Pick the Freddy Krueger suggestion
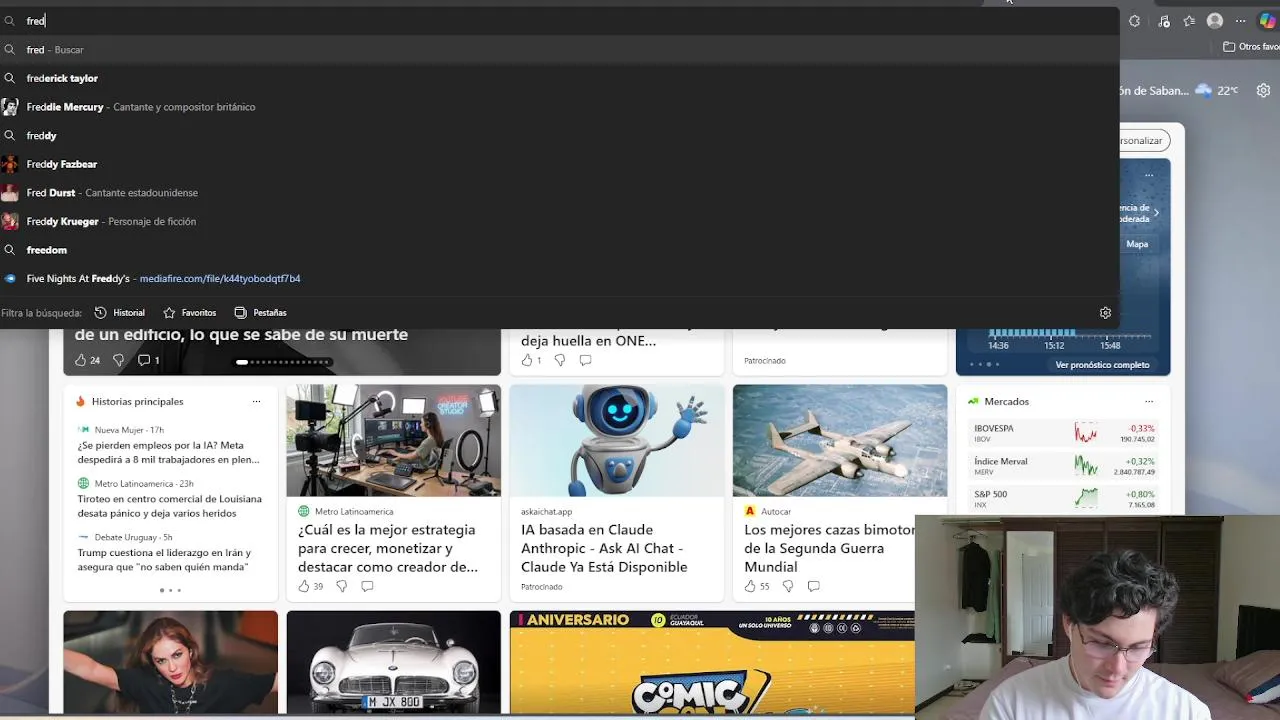This screenshot has height=720, width=1280. point(560,221)
